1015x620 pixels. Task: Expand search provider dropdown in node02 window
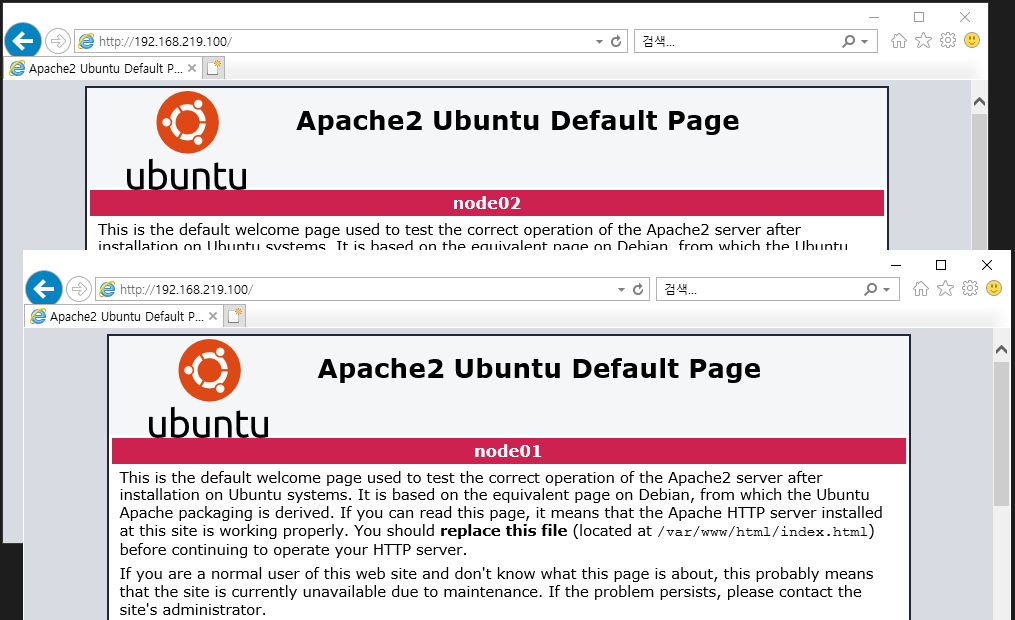click(864, 42)
